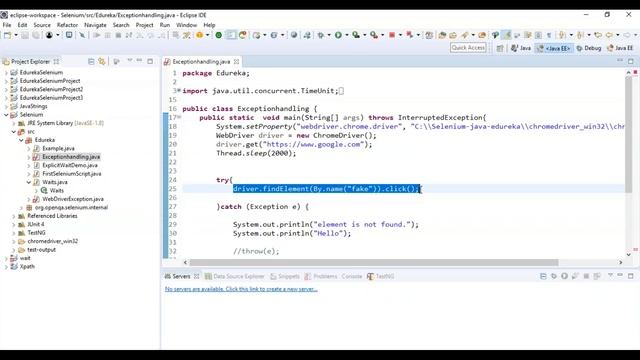Screen dimensions: 640x360
Task: Click the External Tools run icon
Action: point(373,35)
